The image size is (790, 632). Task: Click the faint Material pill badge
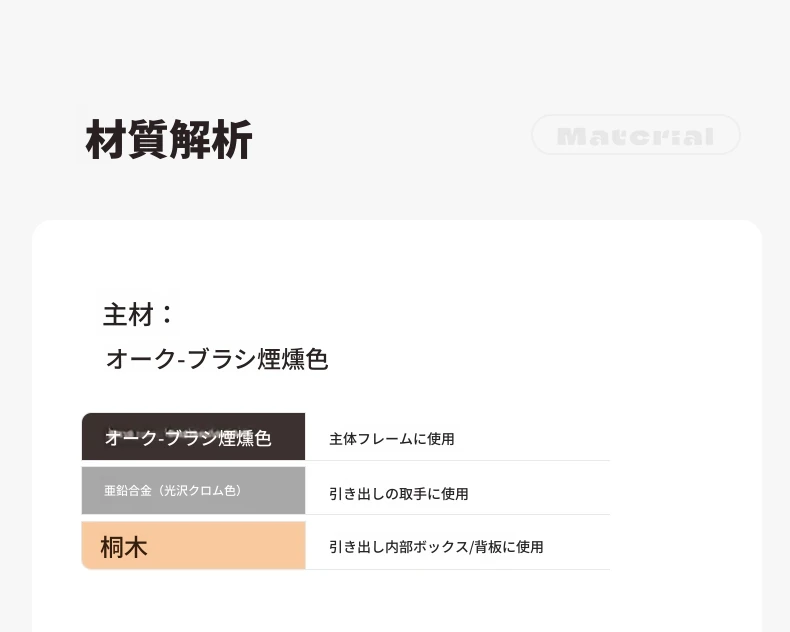pyautogui.click(x=636, y=135)
